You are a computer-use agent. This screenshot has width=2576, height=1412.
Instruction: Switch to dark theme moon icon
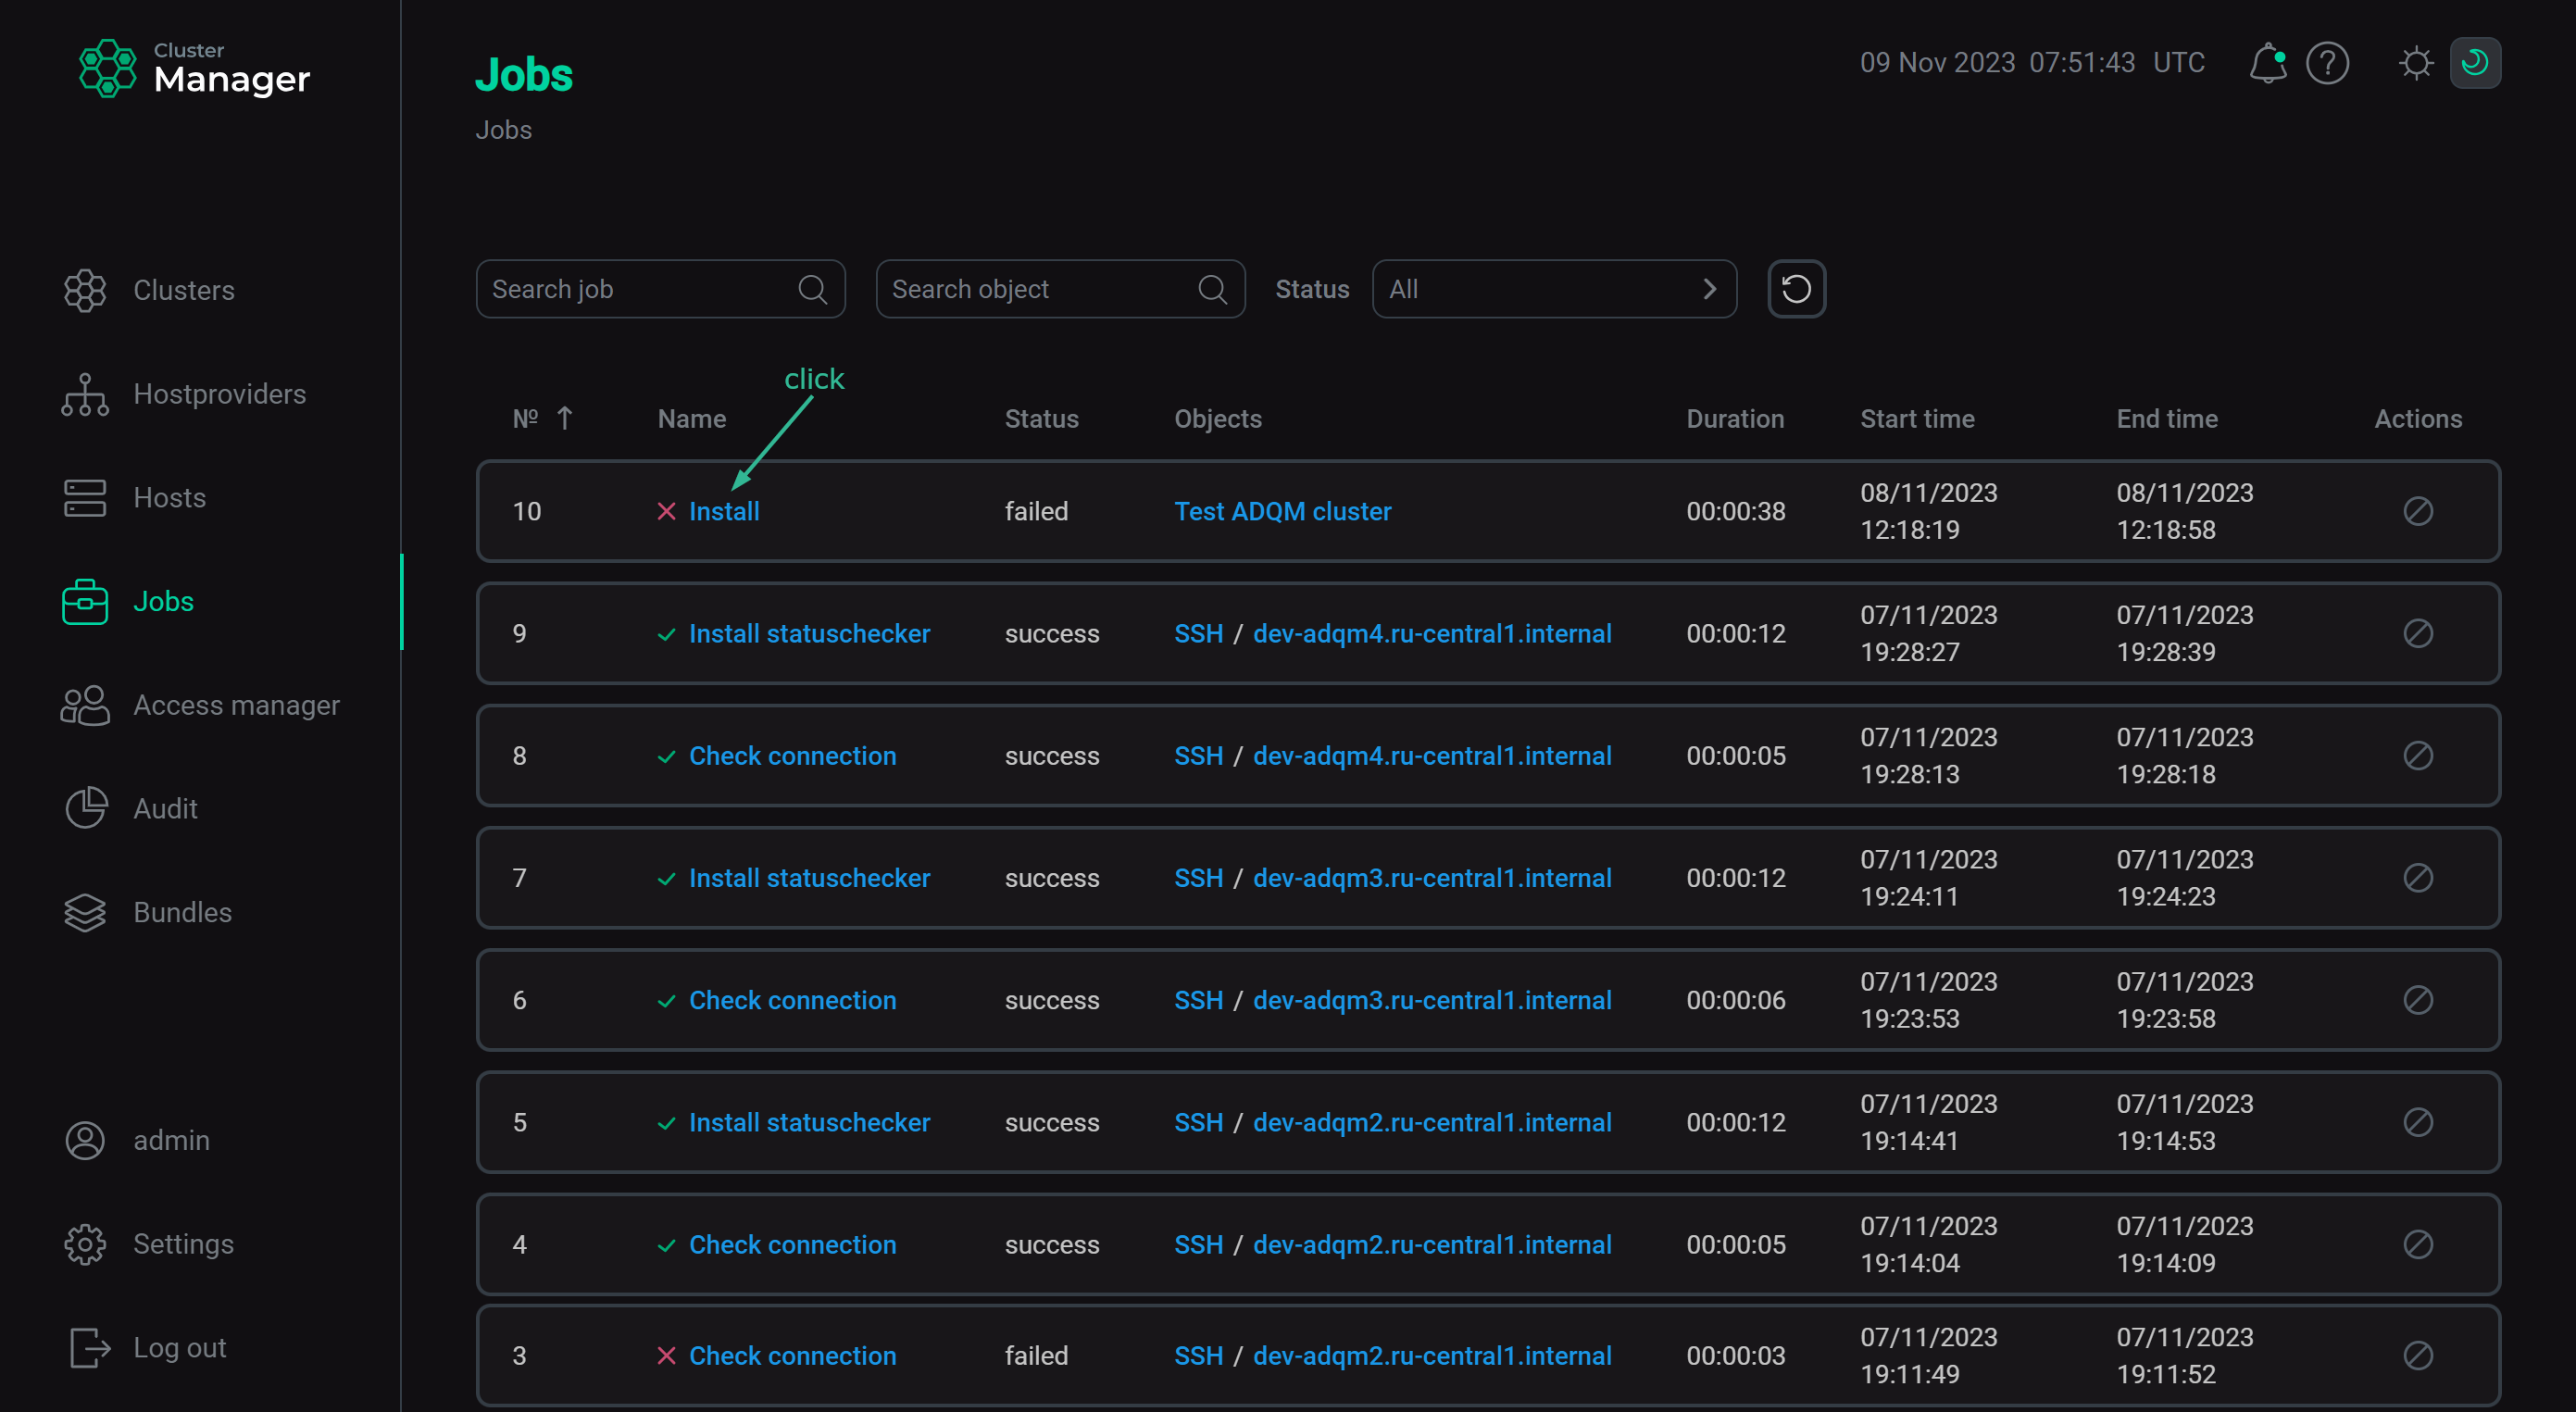pos(2475,63)
